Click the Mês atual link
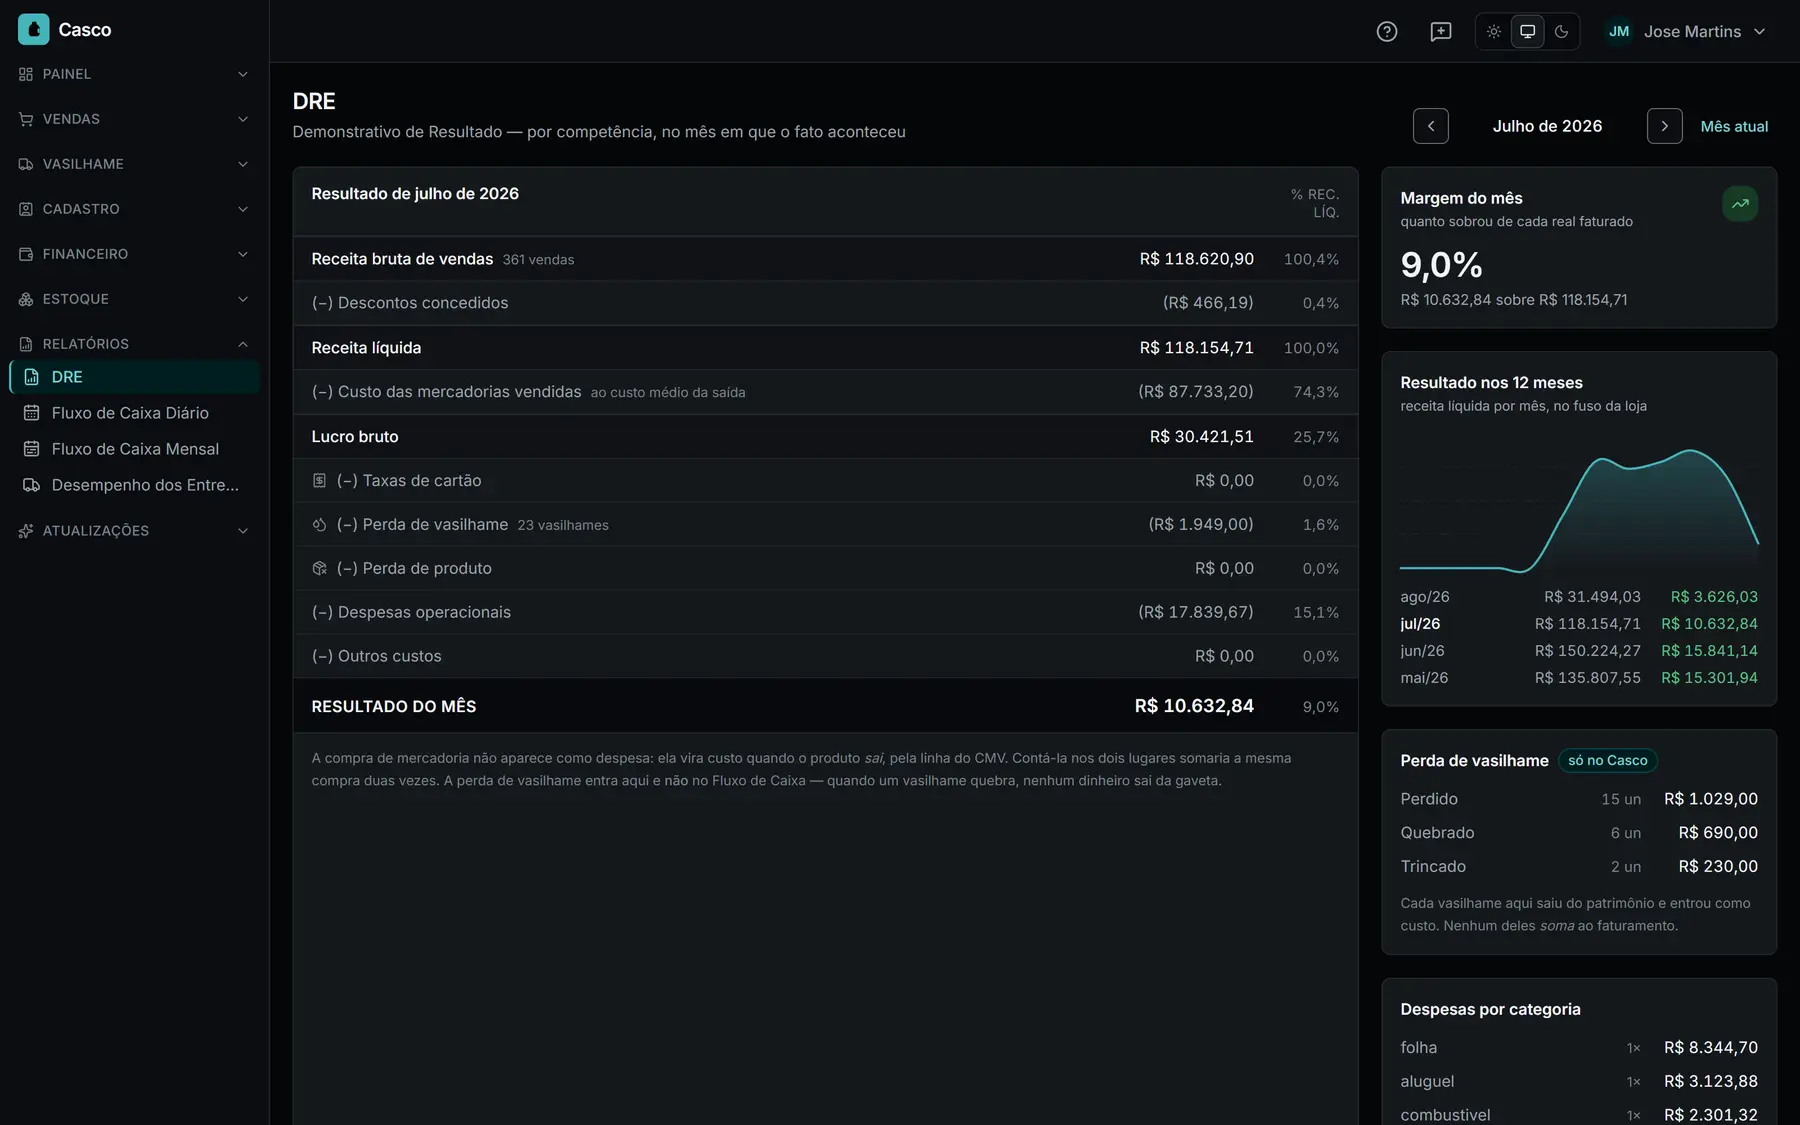The width and height of the screenshot is (1800, 1125). pyautogui.click(x=1734, y=126)
